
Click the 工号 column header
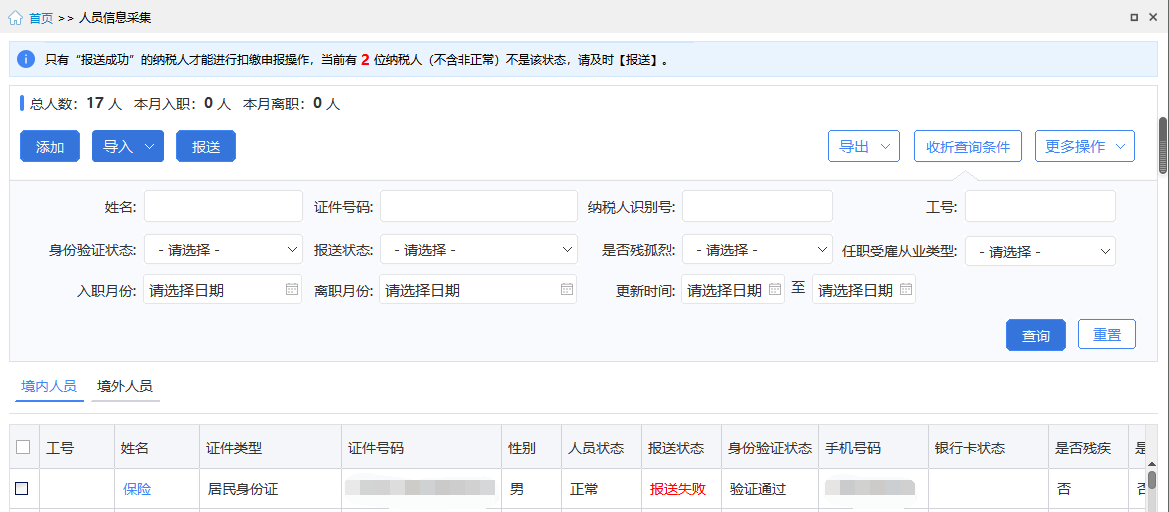[x=77, y=447]
